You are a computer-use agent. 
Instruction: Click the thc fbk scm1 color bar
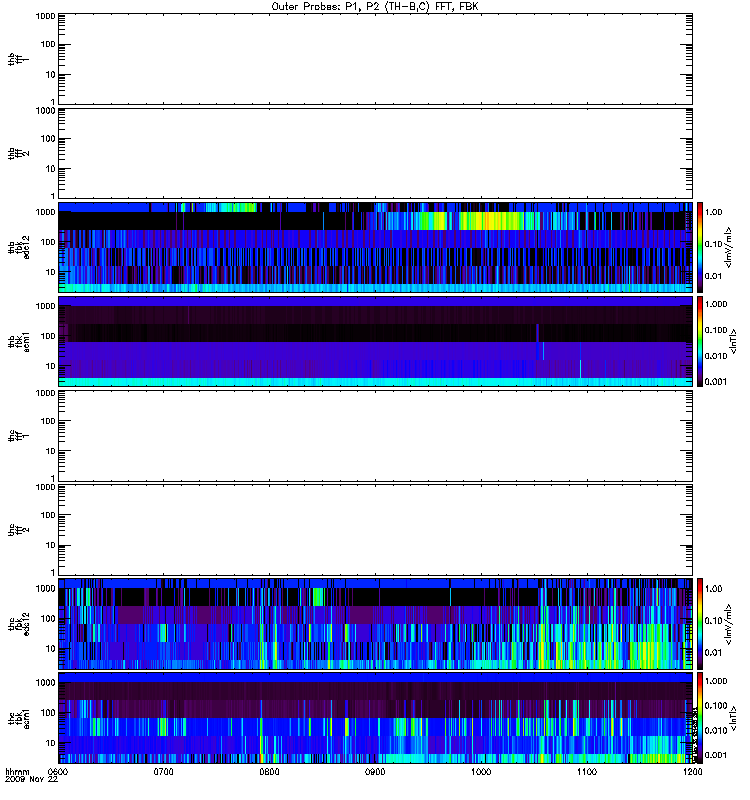pyautogui.click(x=700, y=718)
